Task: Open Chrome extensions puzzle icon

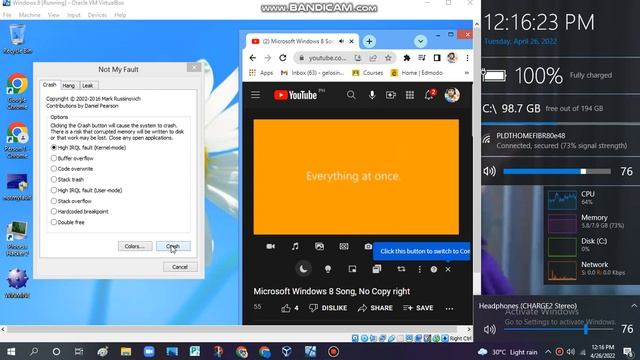Action: tap(407, 58)
